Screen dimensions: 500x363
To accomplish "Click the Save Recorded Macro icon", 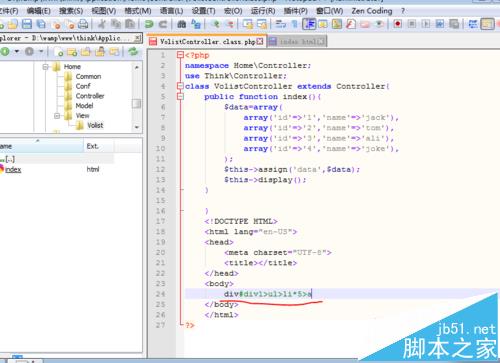I will (454, 24).
